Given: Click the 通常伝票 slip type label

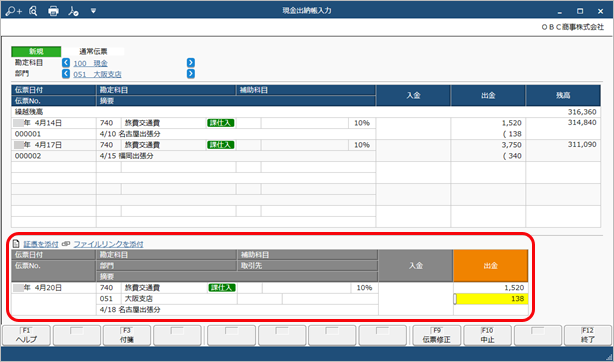Looking at the screenshot, I should (x=93, y=51).
